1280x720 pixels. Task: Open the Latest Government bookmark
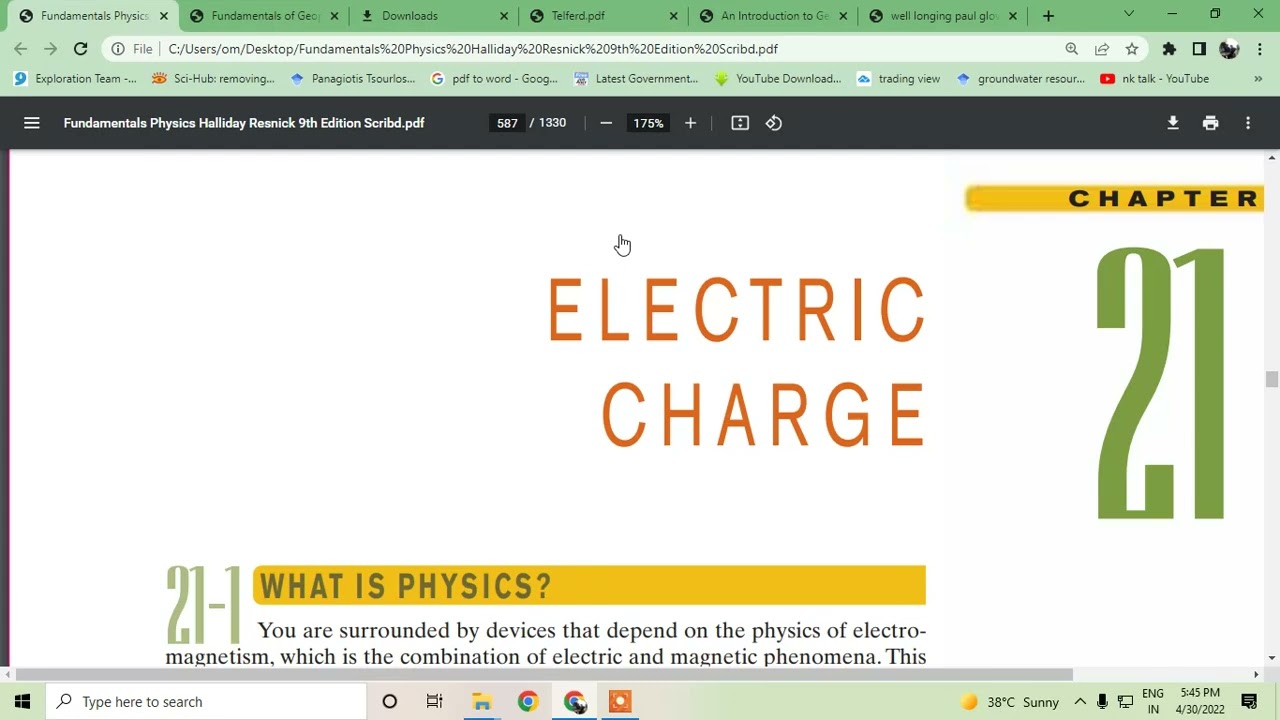pos(636,78)
